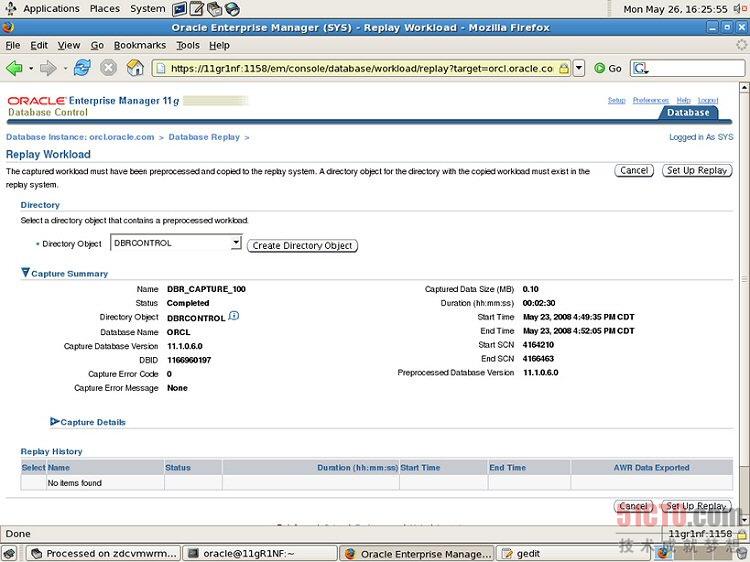Go to the browser Home icon

coord(135,68)
